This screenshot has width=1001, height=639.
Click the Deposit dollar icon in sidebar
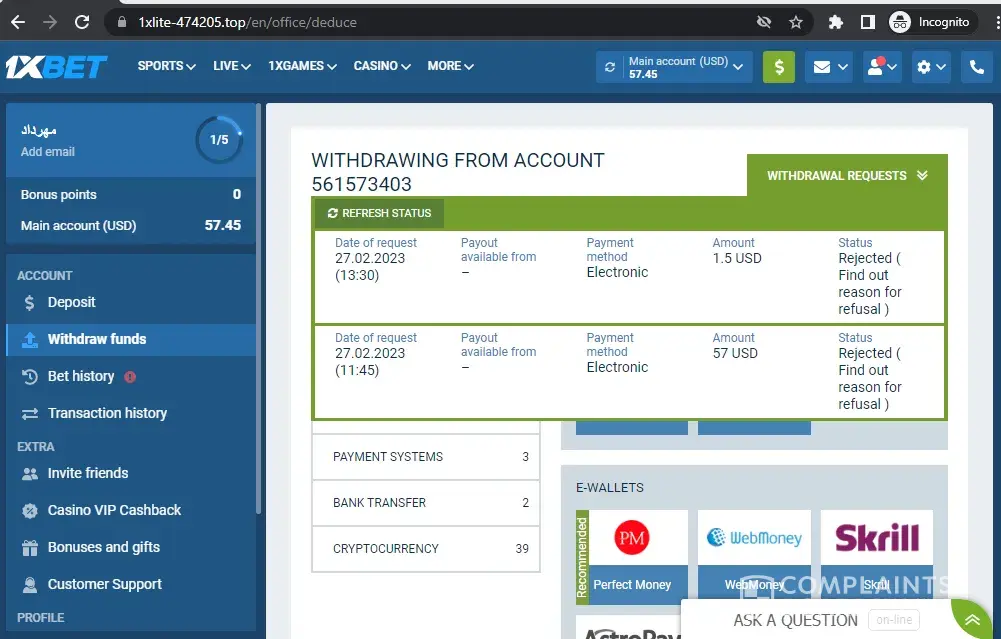click(x=29, y=303)
